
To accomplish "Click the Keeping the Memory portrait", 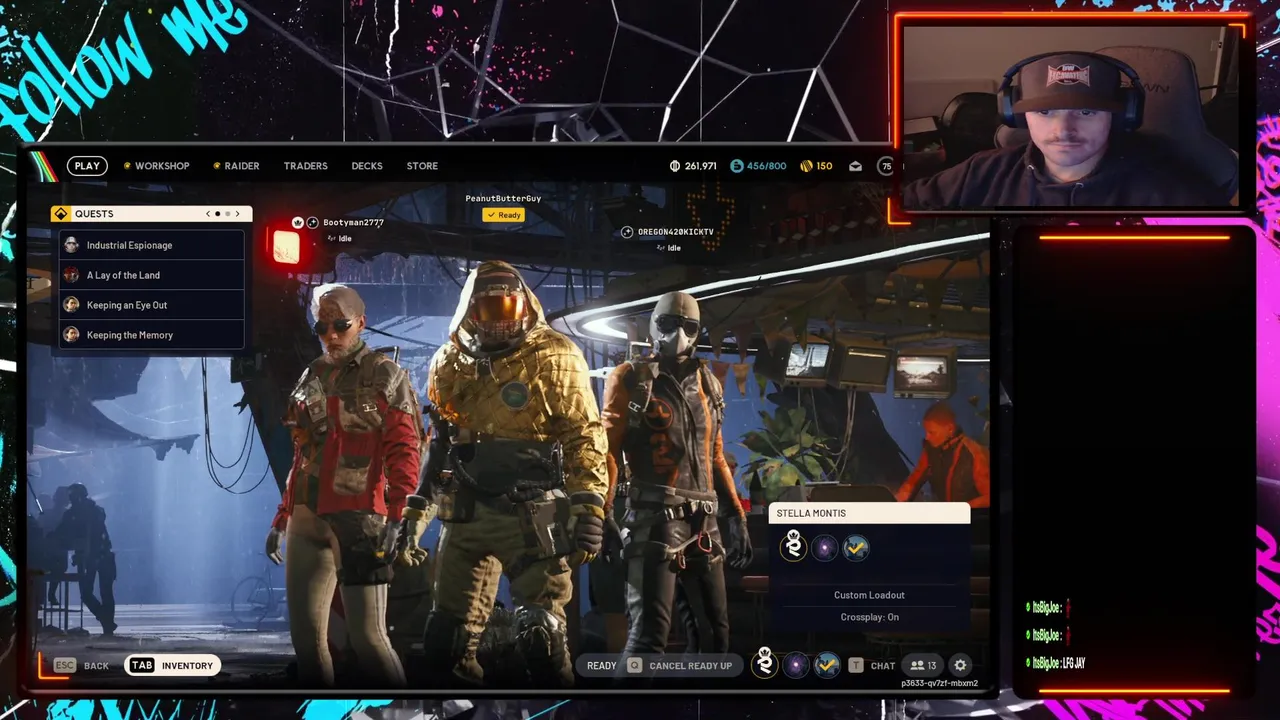I will pos(71,335).
